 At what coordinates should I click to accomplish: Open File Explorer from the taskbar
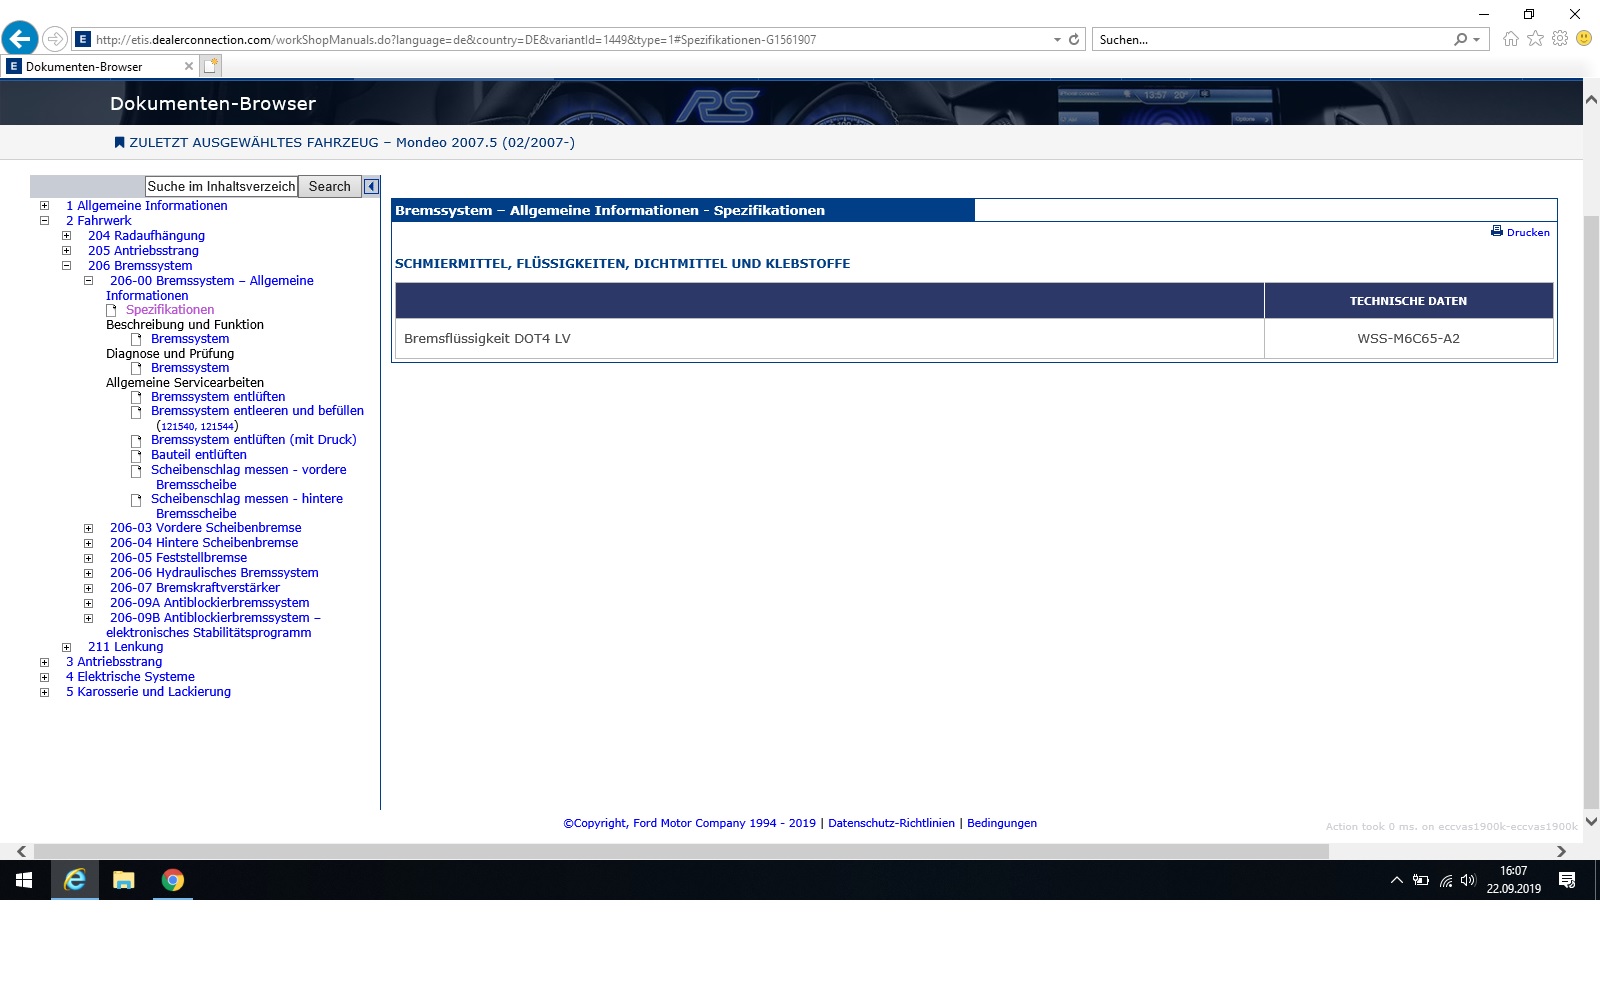click(x=124, y=880)
